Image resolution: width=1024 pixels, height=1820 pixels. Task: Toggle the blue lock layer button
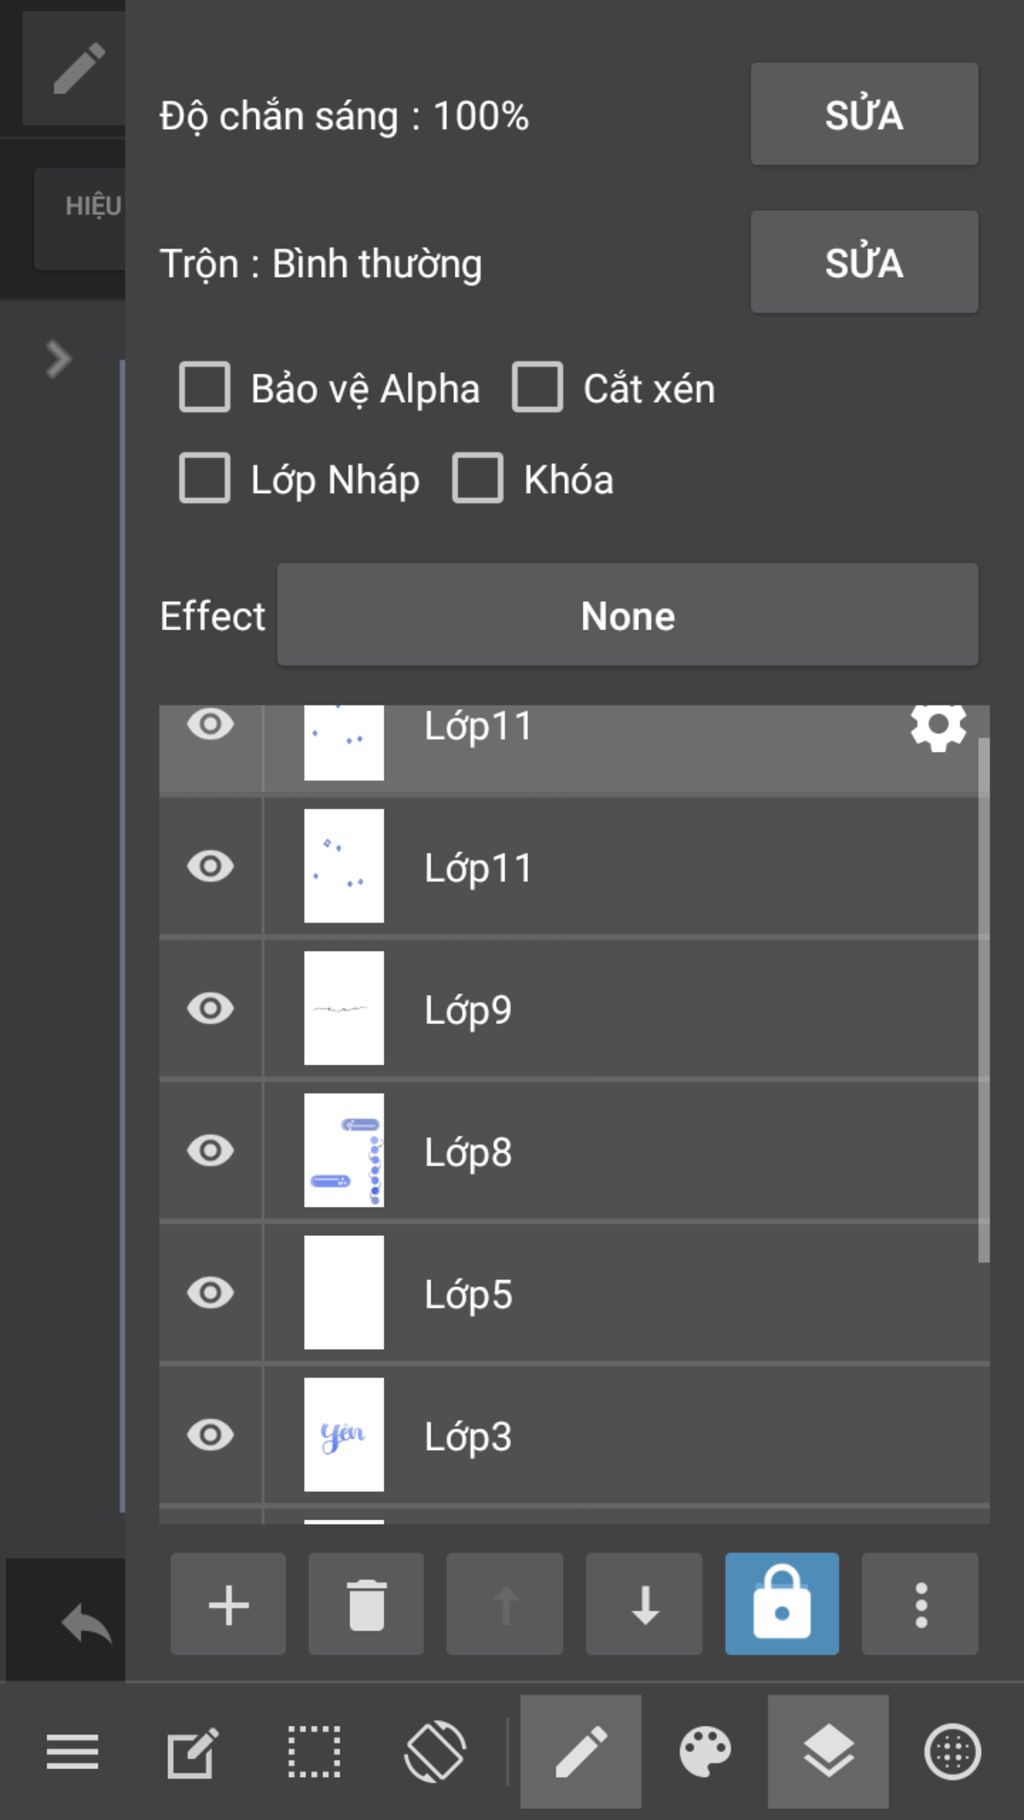(x=782, y=1604)
